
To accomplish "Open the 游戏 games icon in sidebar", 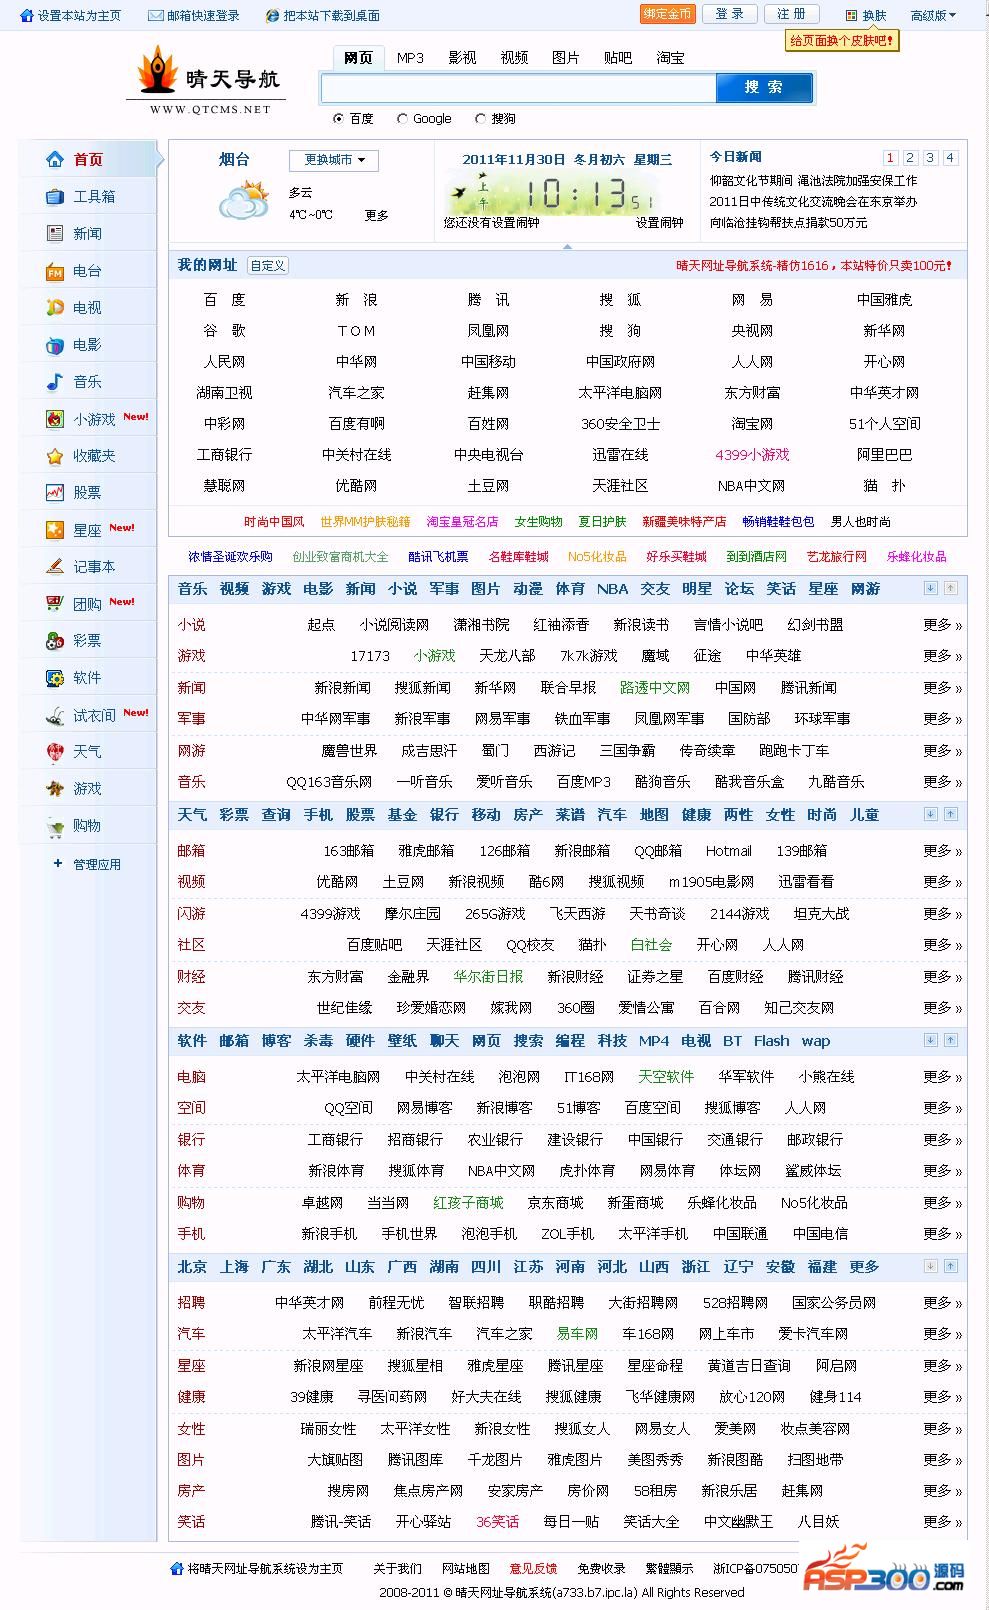I will pos(55,788).
